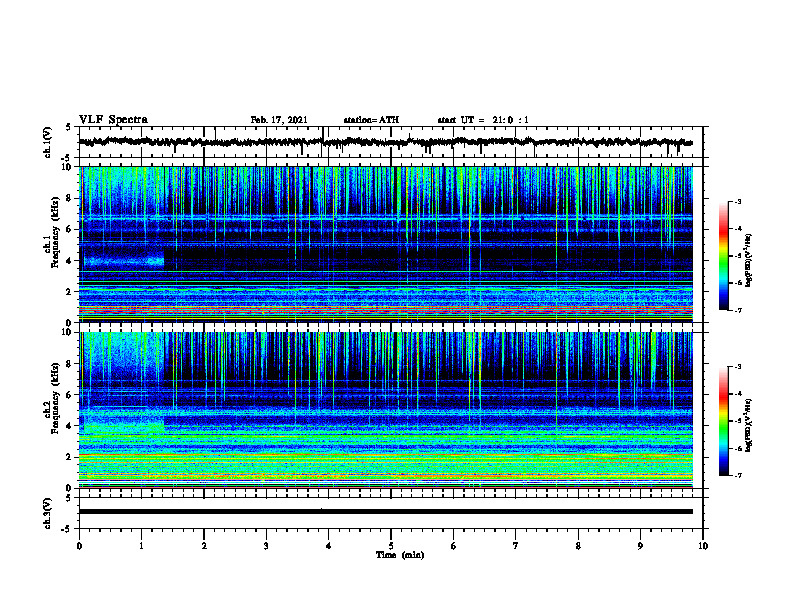The width and height of the screenshot is (792, 612).
Task: Click the "ch.3(V)" waveform axis label
Action: point(48,513)
